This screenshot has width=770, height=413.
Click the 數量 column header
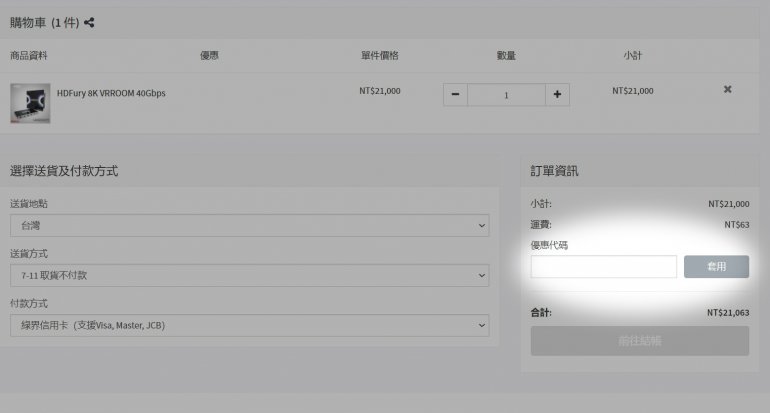[506, 55]
